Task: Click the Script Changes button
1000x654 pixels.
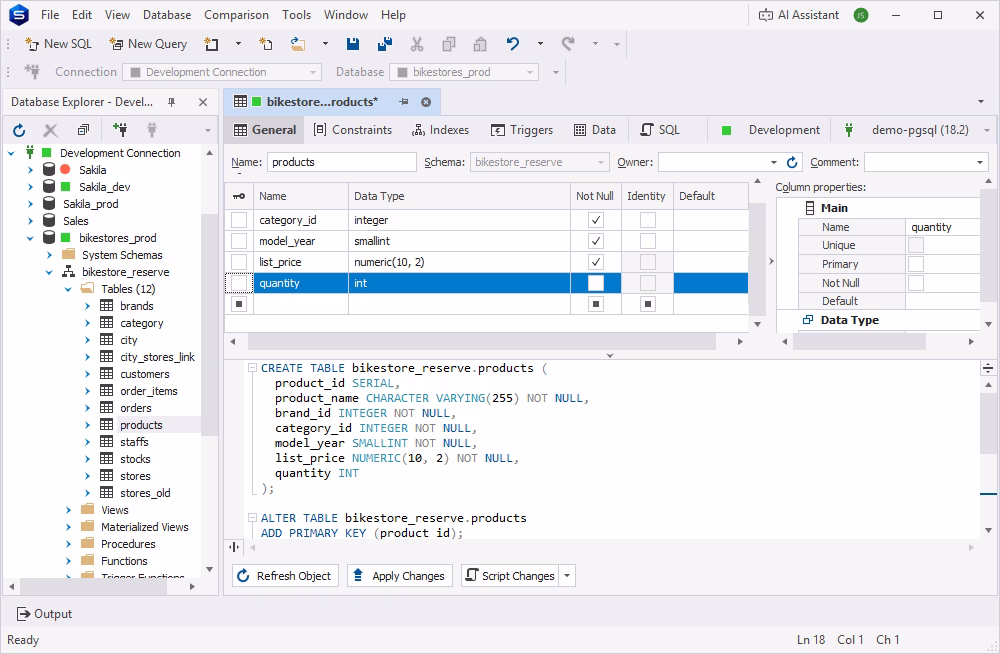Action: click(x=510, y=576)
